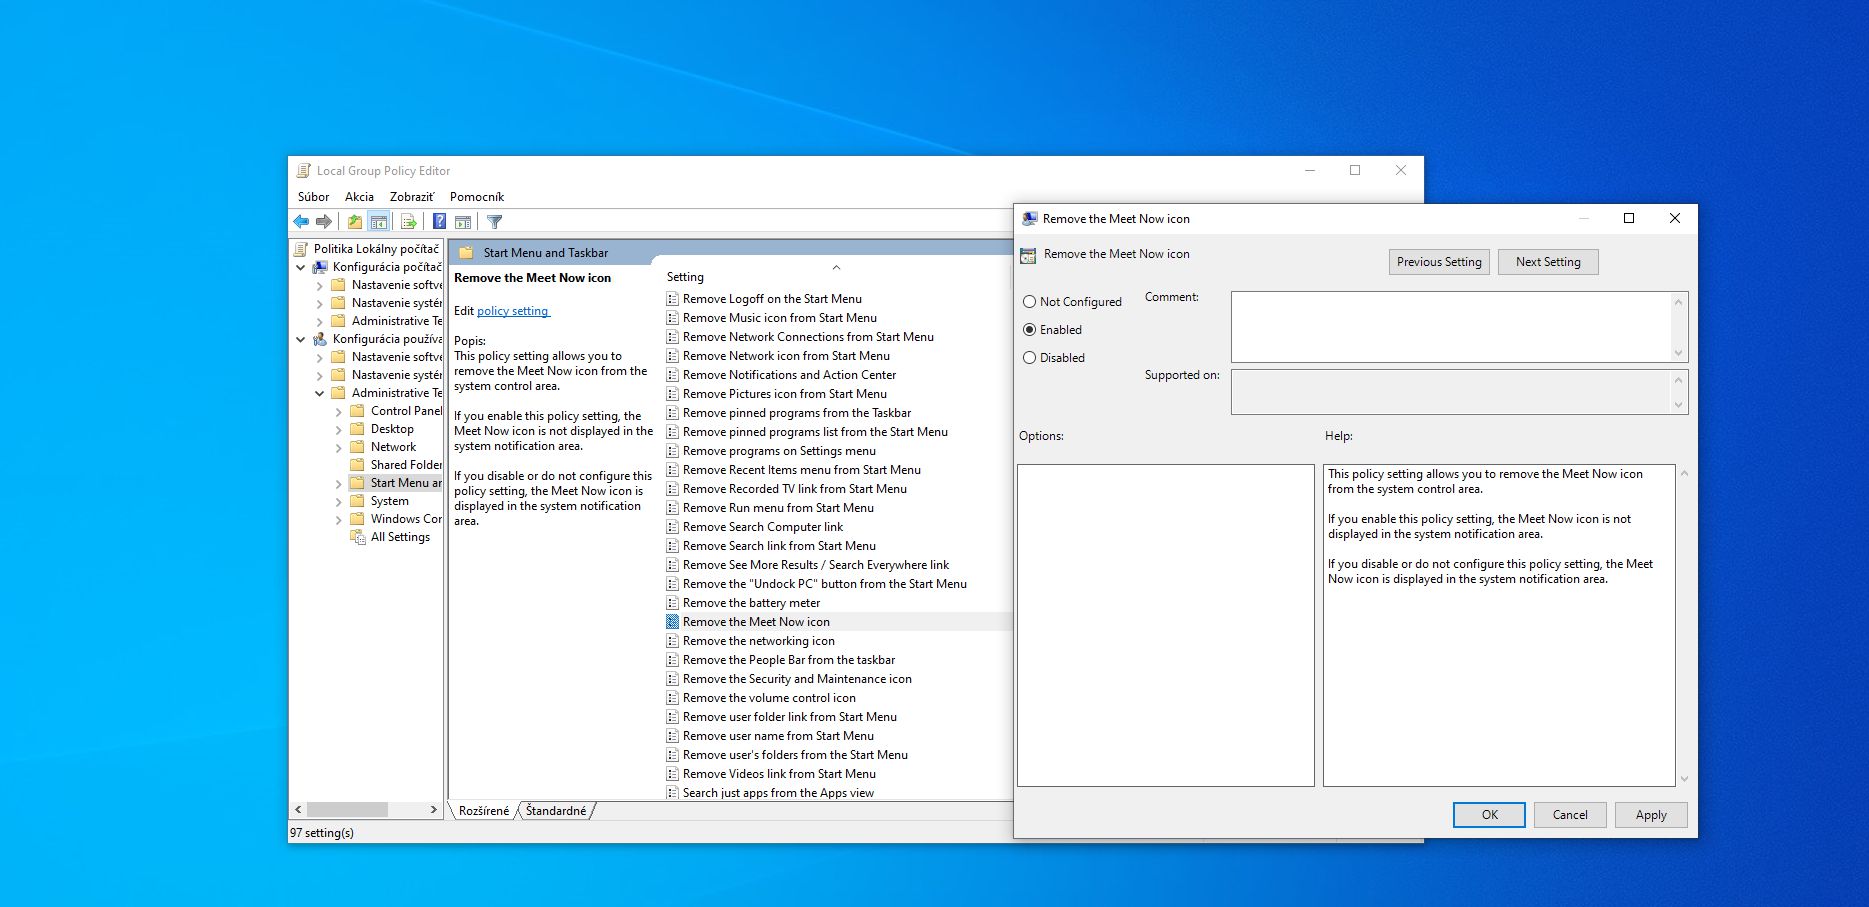Click the icon beside Remove Logoff on the Start Menu

pos(672,299)
